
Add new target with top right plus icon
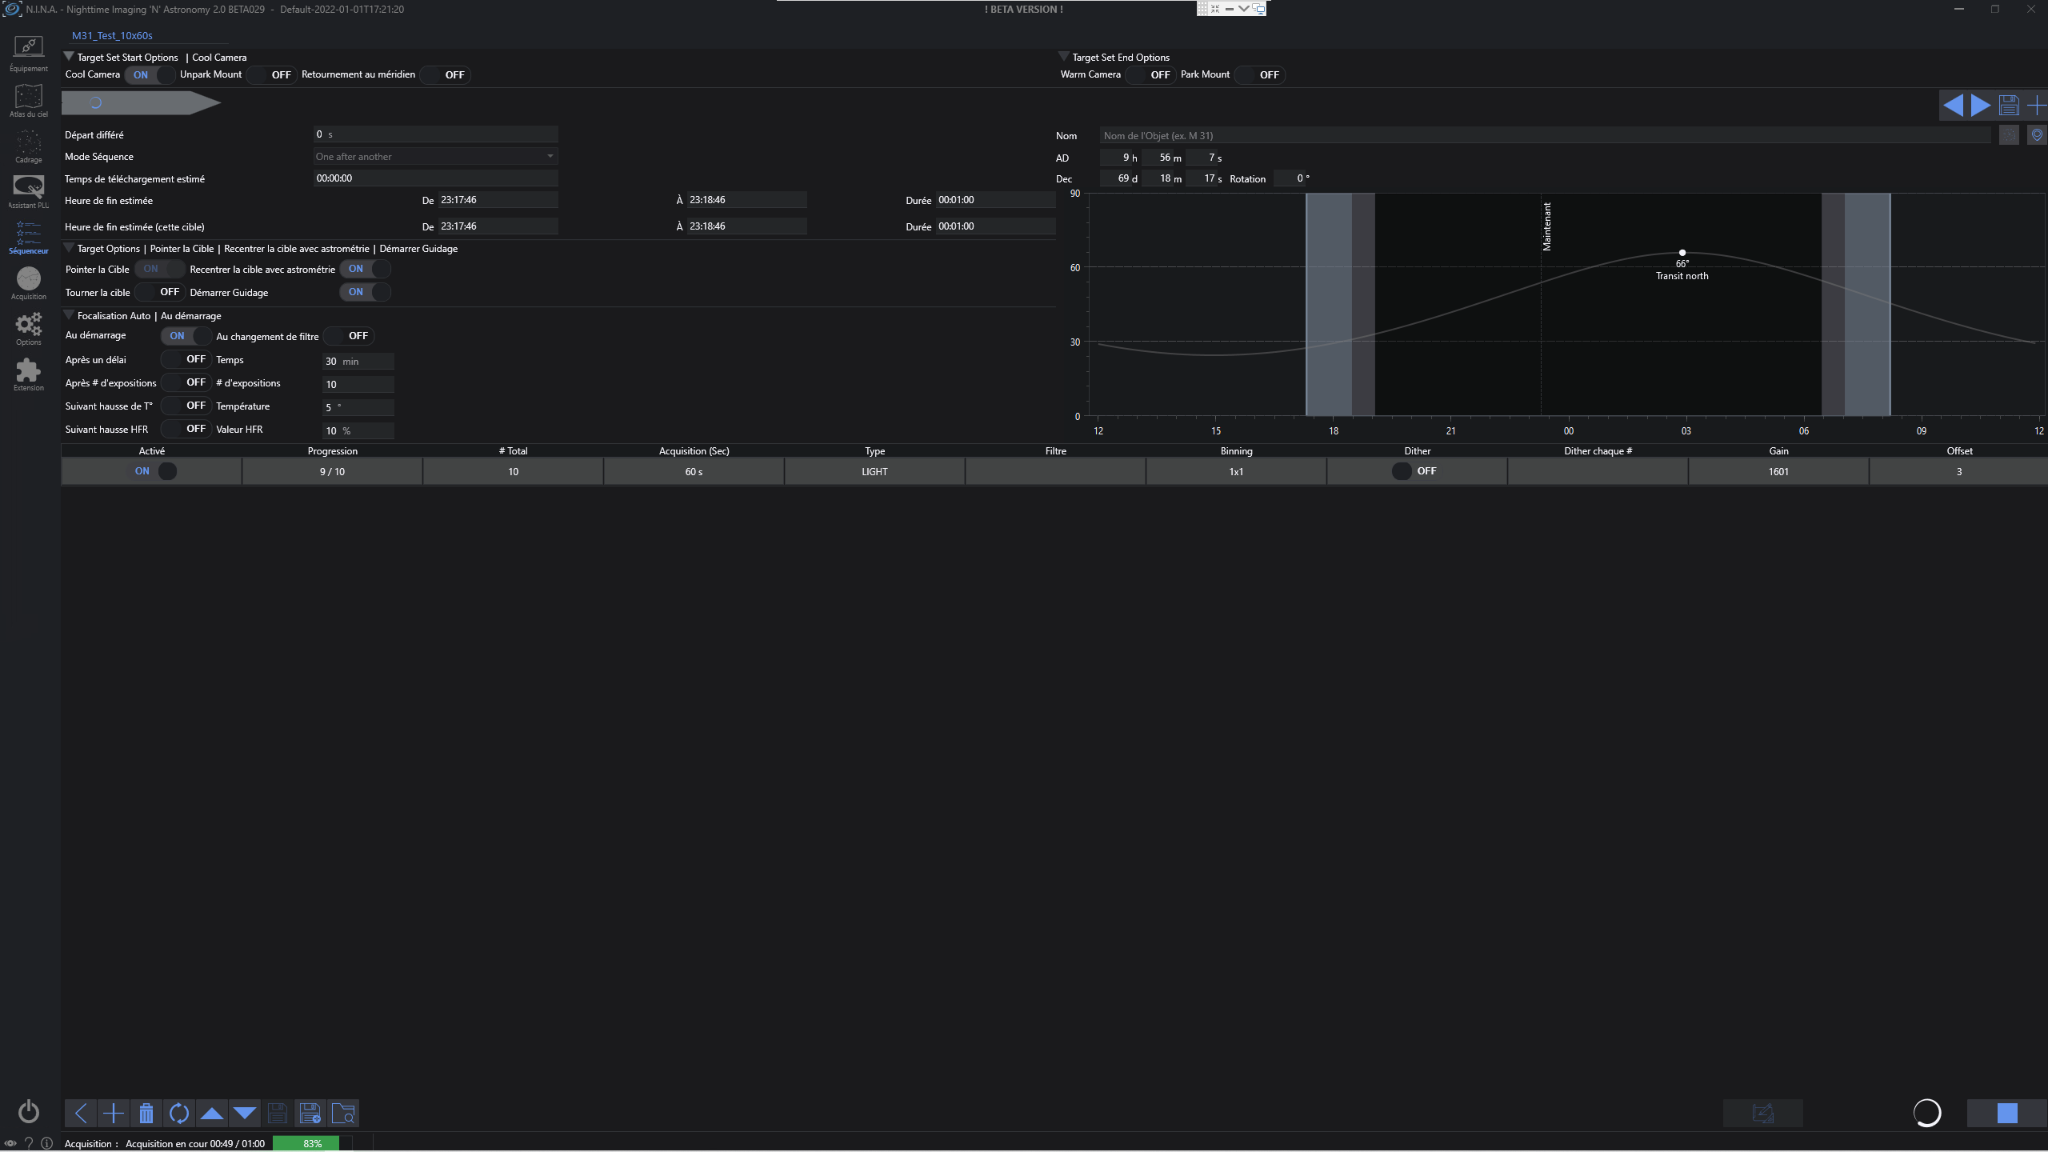[2036, 104]
